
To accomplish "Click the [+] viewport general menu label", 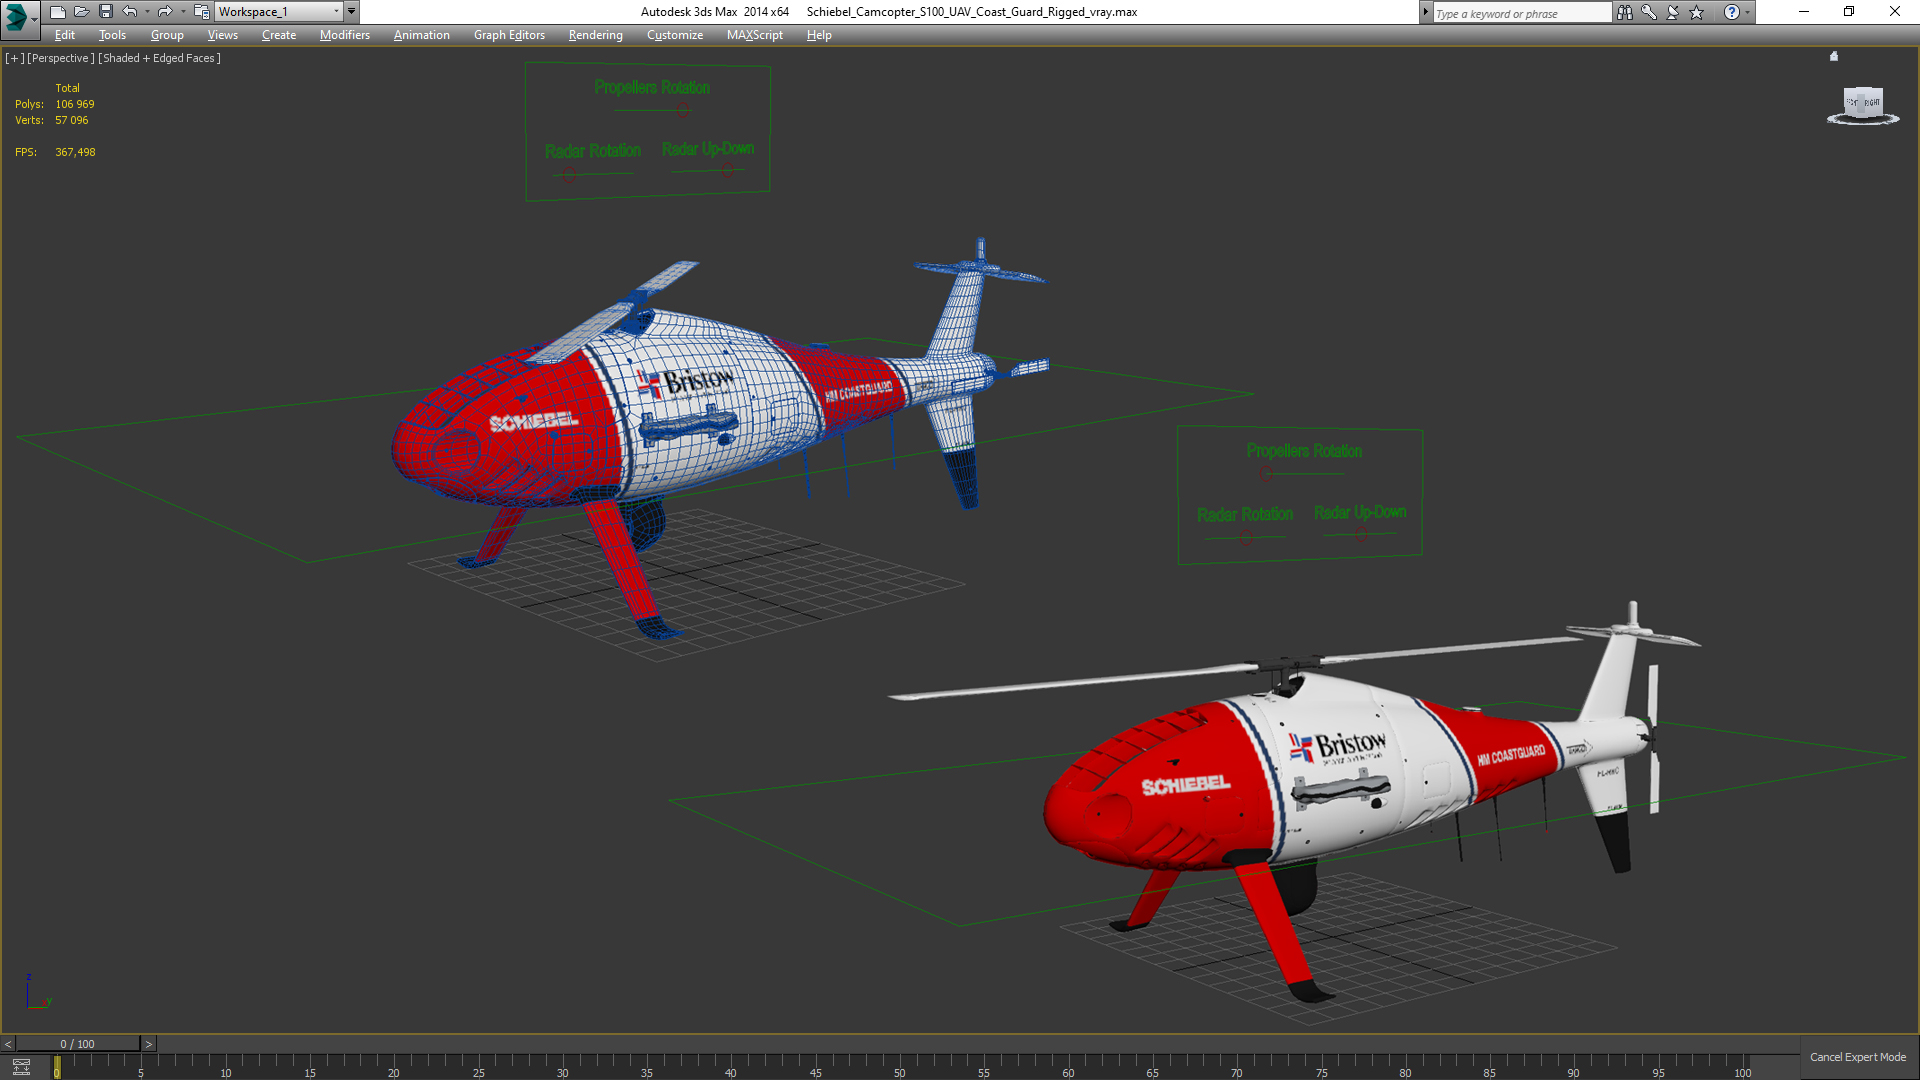I will pyautogui.click(x=14, y=58).
